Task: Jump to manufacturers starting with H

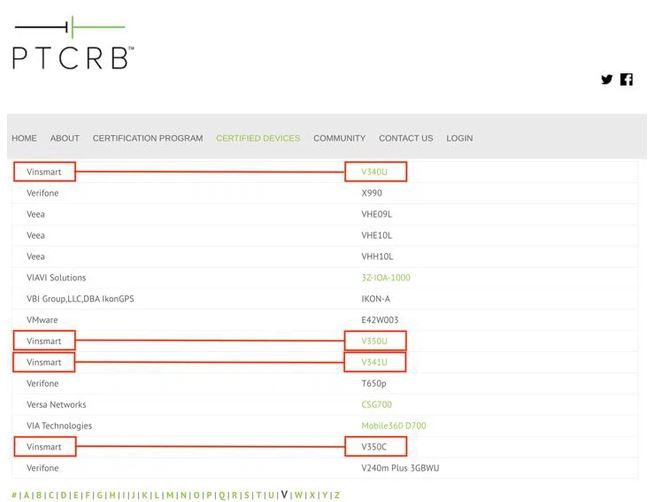Action: pyautogui.click(x=112, y=495)
